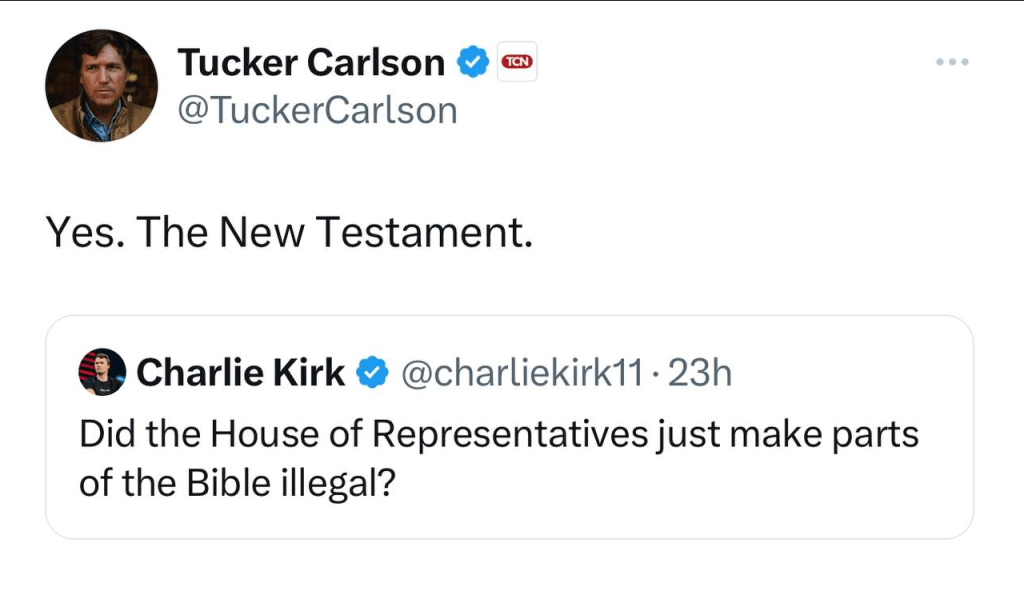Open the @charliekirk11 handle
The height and width of the screenshot is (591, 1024).
coord(521,373)
